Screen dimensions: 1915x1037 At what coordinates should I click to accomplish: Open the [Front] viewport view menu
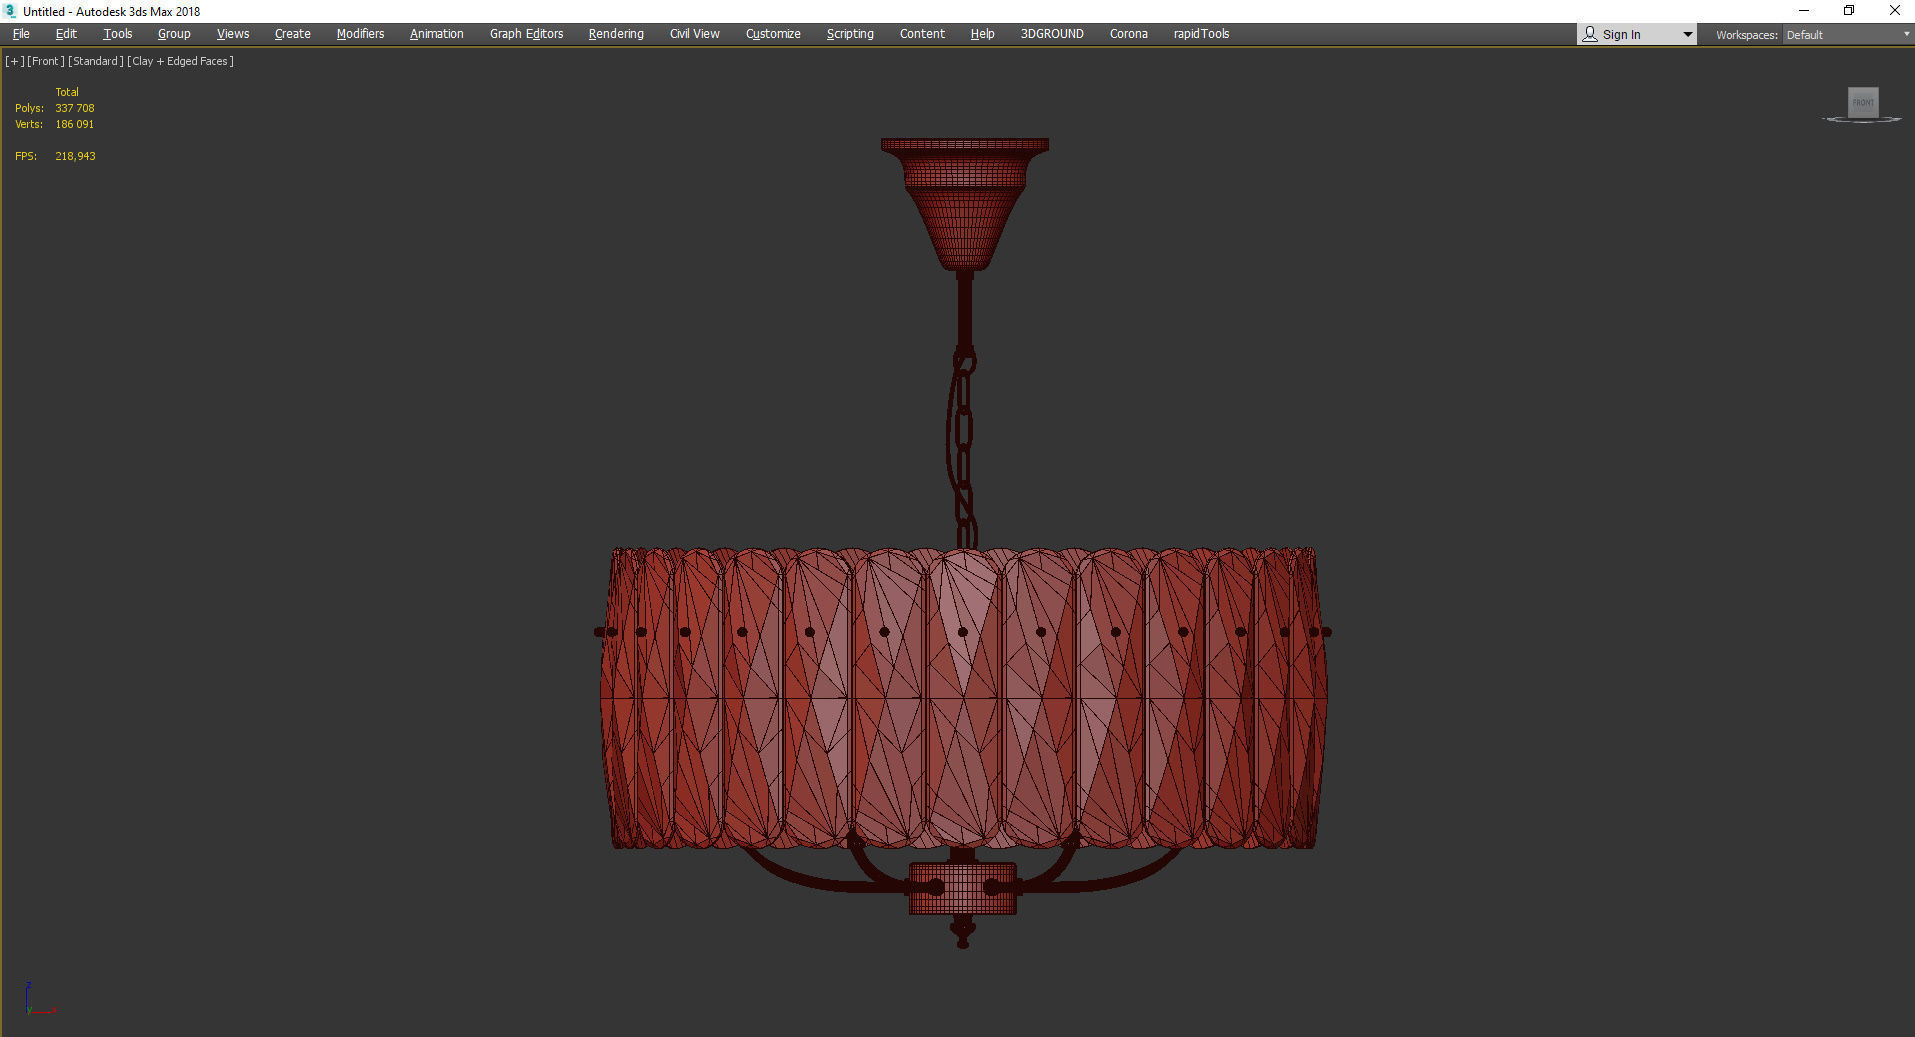[x=46, y=61]
